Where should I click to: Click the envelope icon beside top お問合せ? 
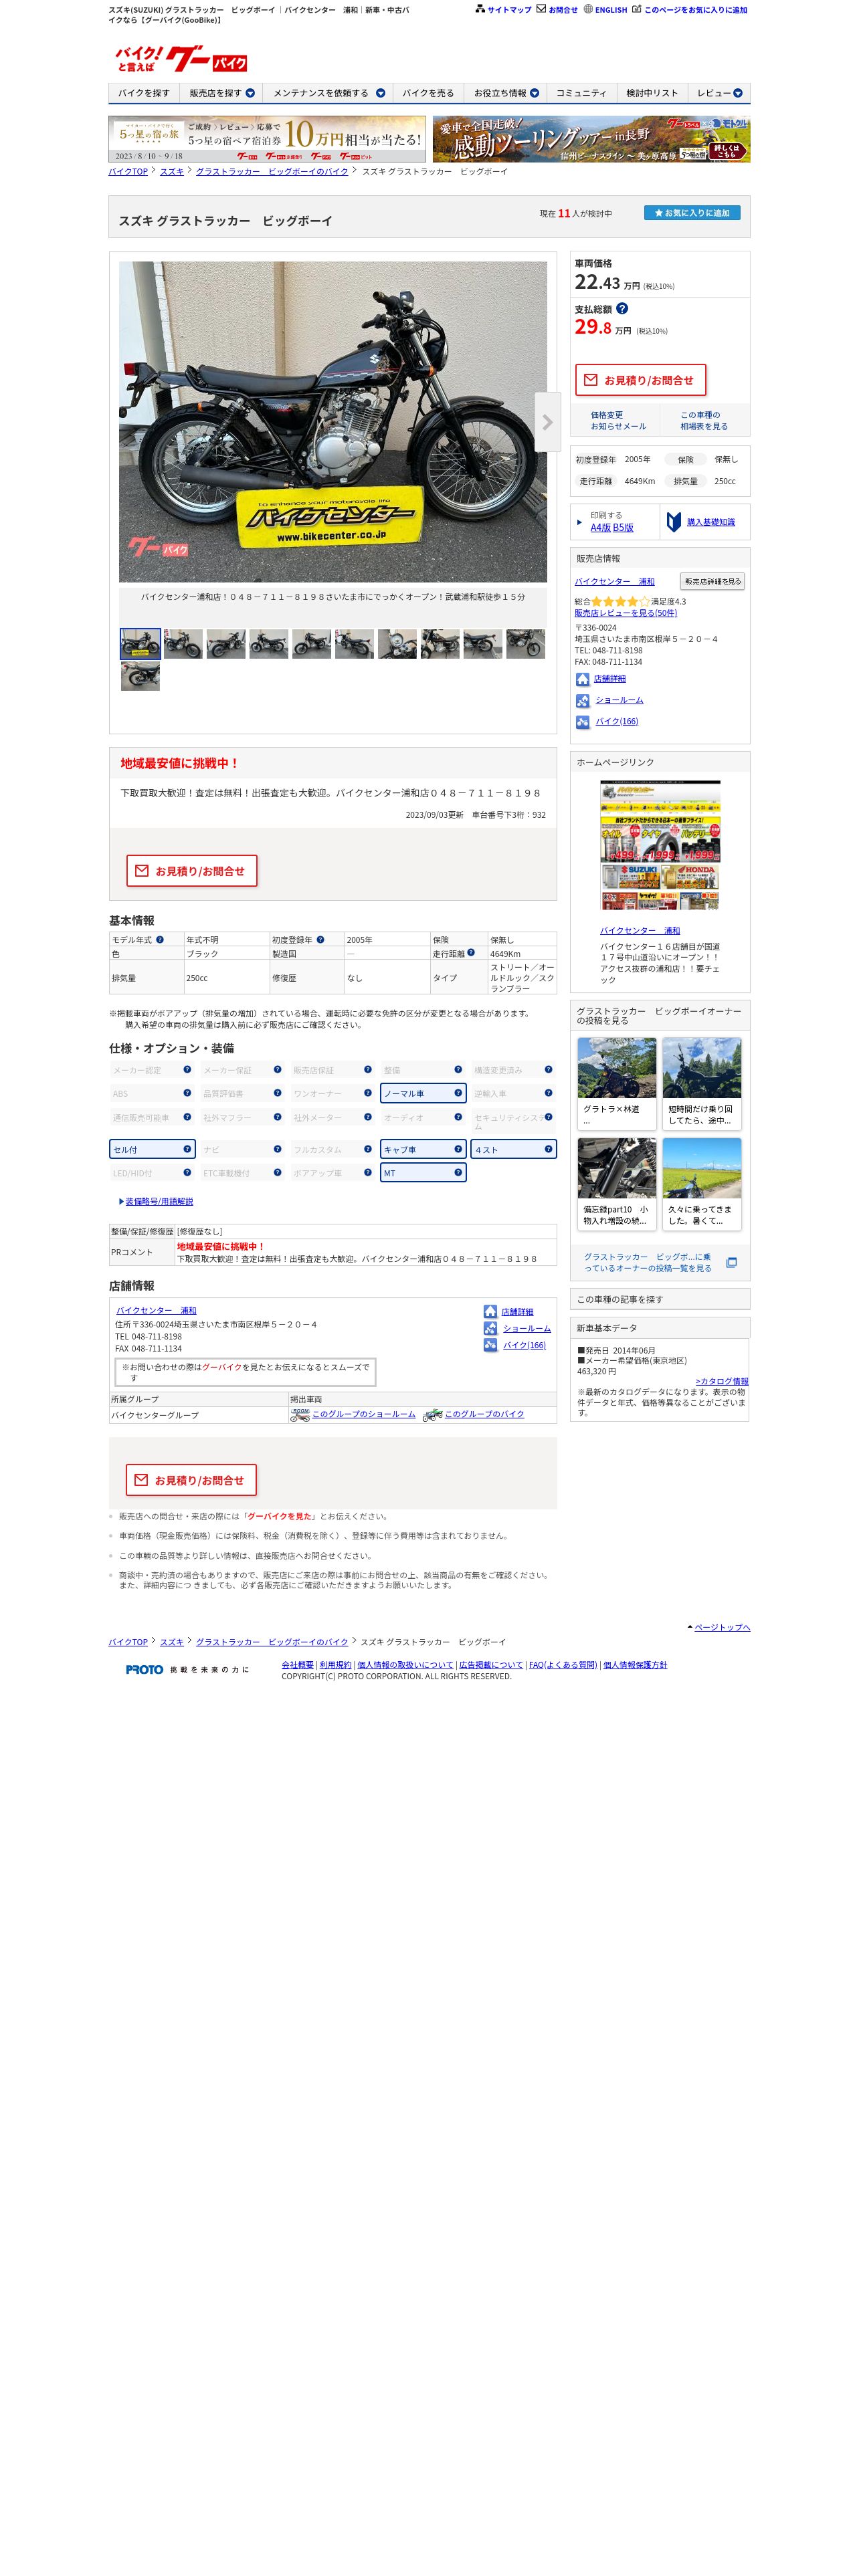(541, 9)
